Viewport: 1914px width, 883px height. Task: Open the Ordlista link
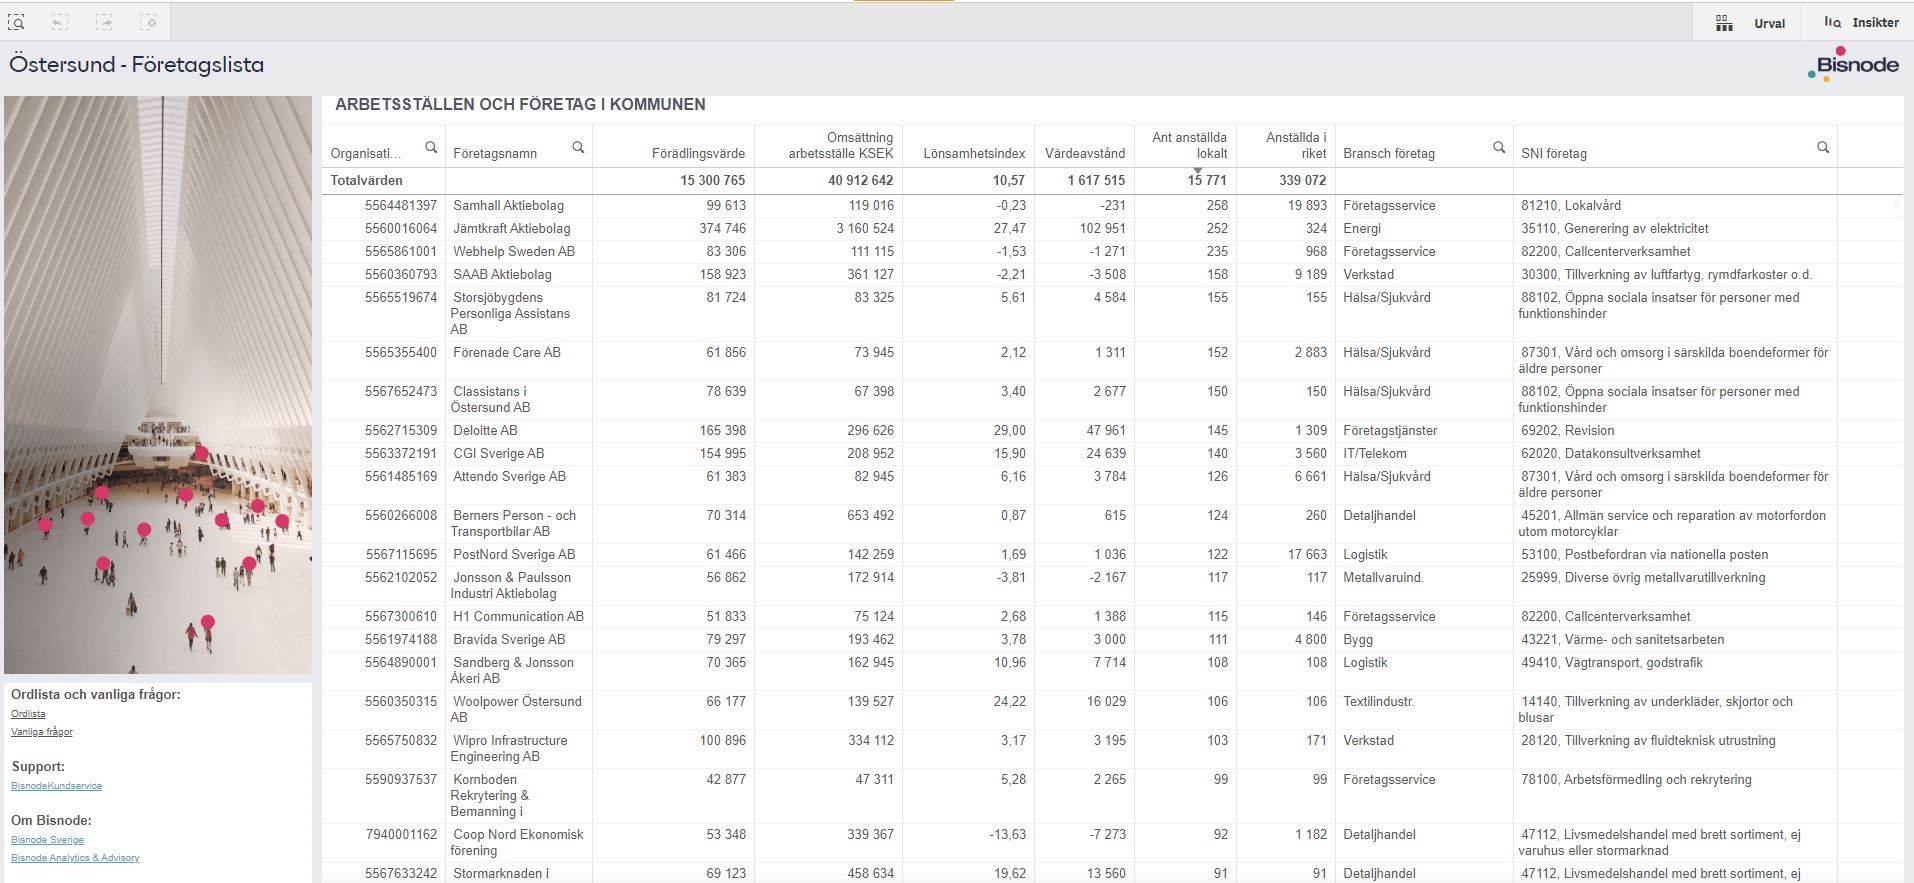[28, 714]
